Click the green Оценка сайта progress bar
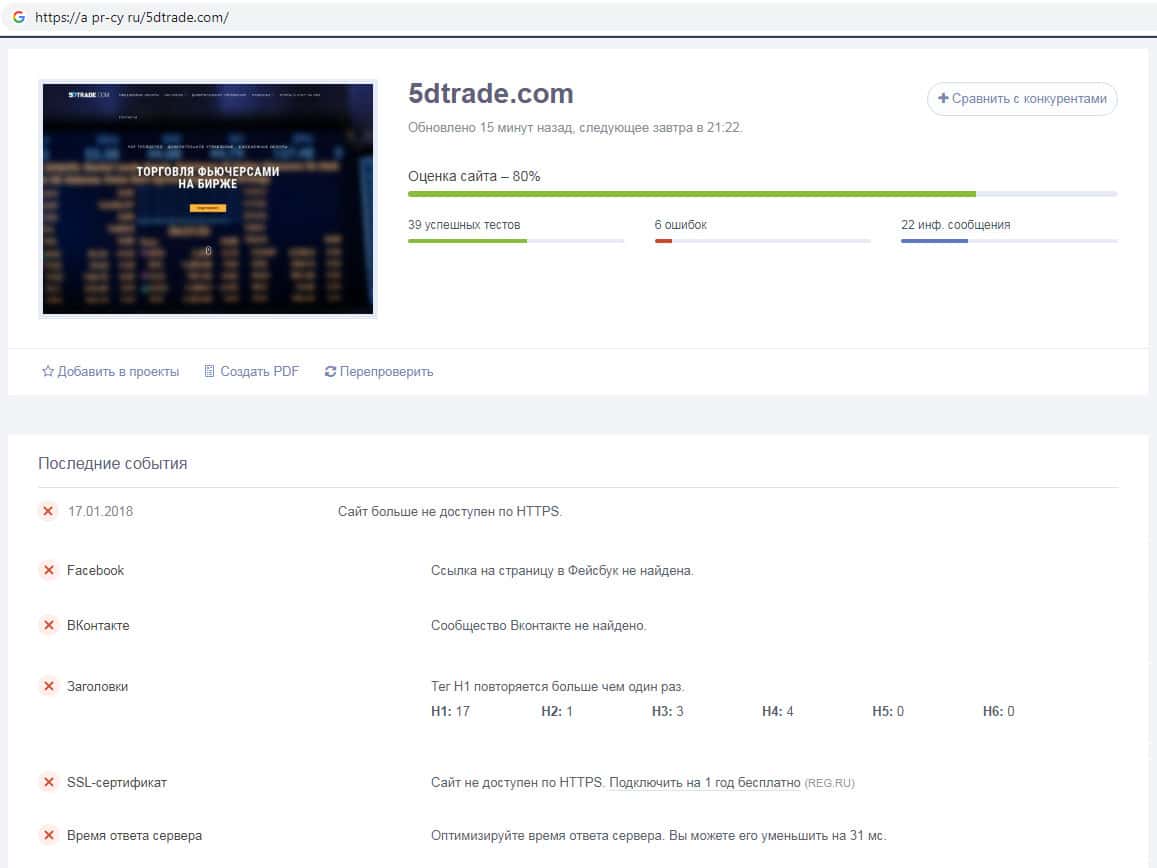Viewport: 1157px width, 868px height. (x=691, y=193)
